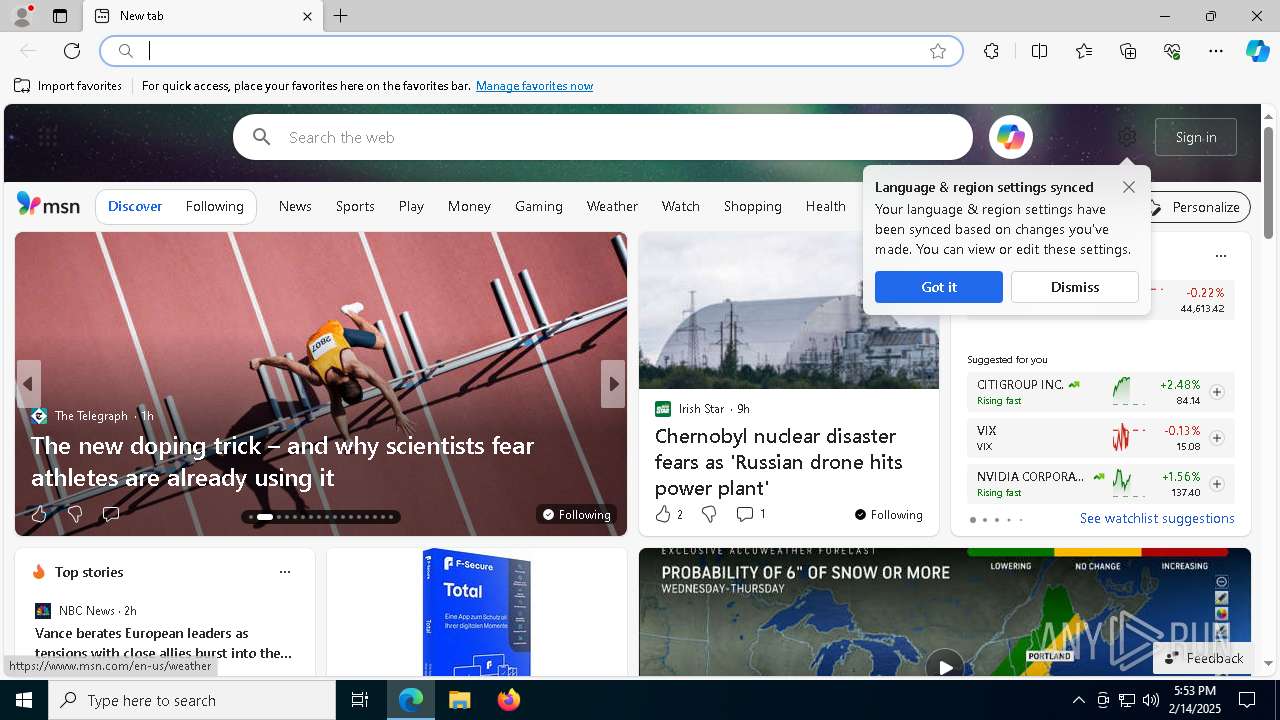Open watchlist card more options ellipsis
The height and width of the screenshot is (720, 1280).
click(x=1220, y=256)
